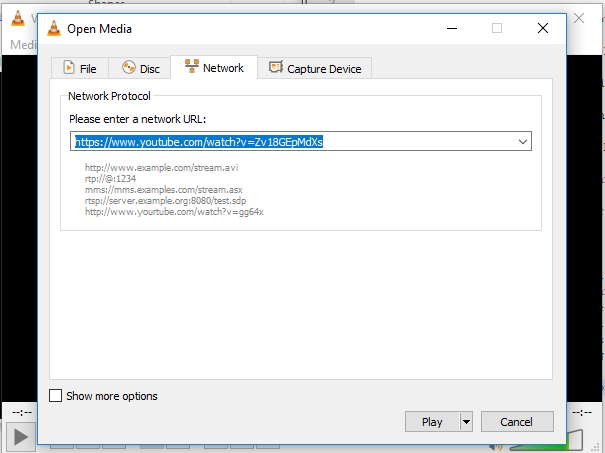Image resolution: width=605 pixels, height=453 pixels.
Task: Click remaining time display in VLC main window
Action: click(x=582, y=413)
